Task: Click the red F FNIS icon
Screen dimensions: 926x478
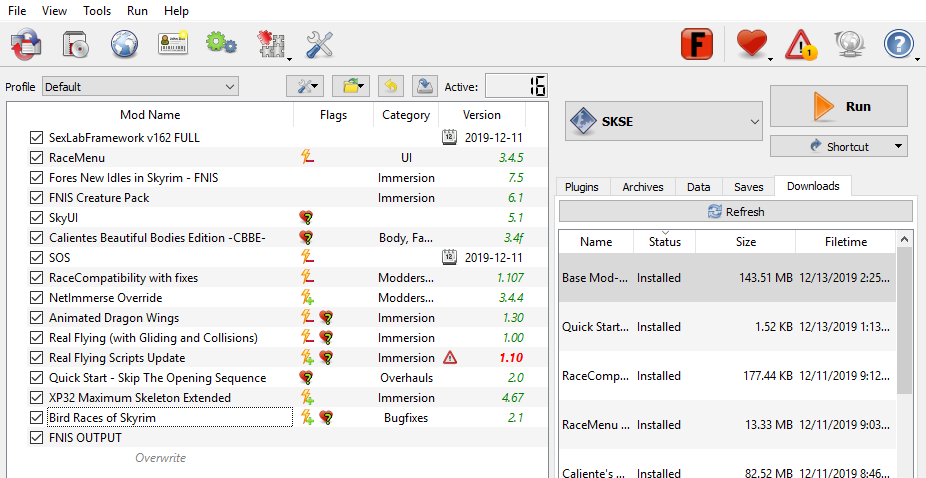Action: coord(696,44)
